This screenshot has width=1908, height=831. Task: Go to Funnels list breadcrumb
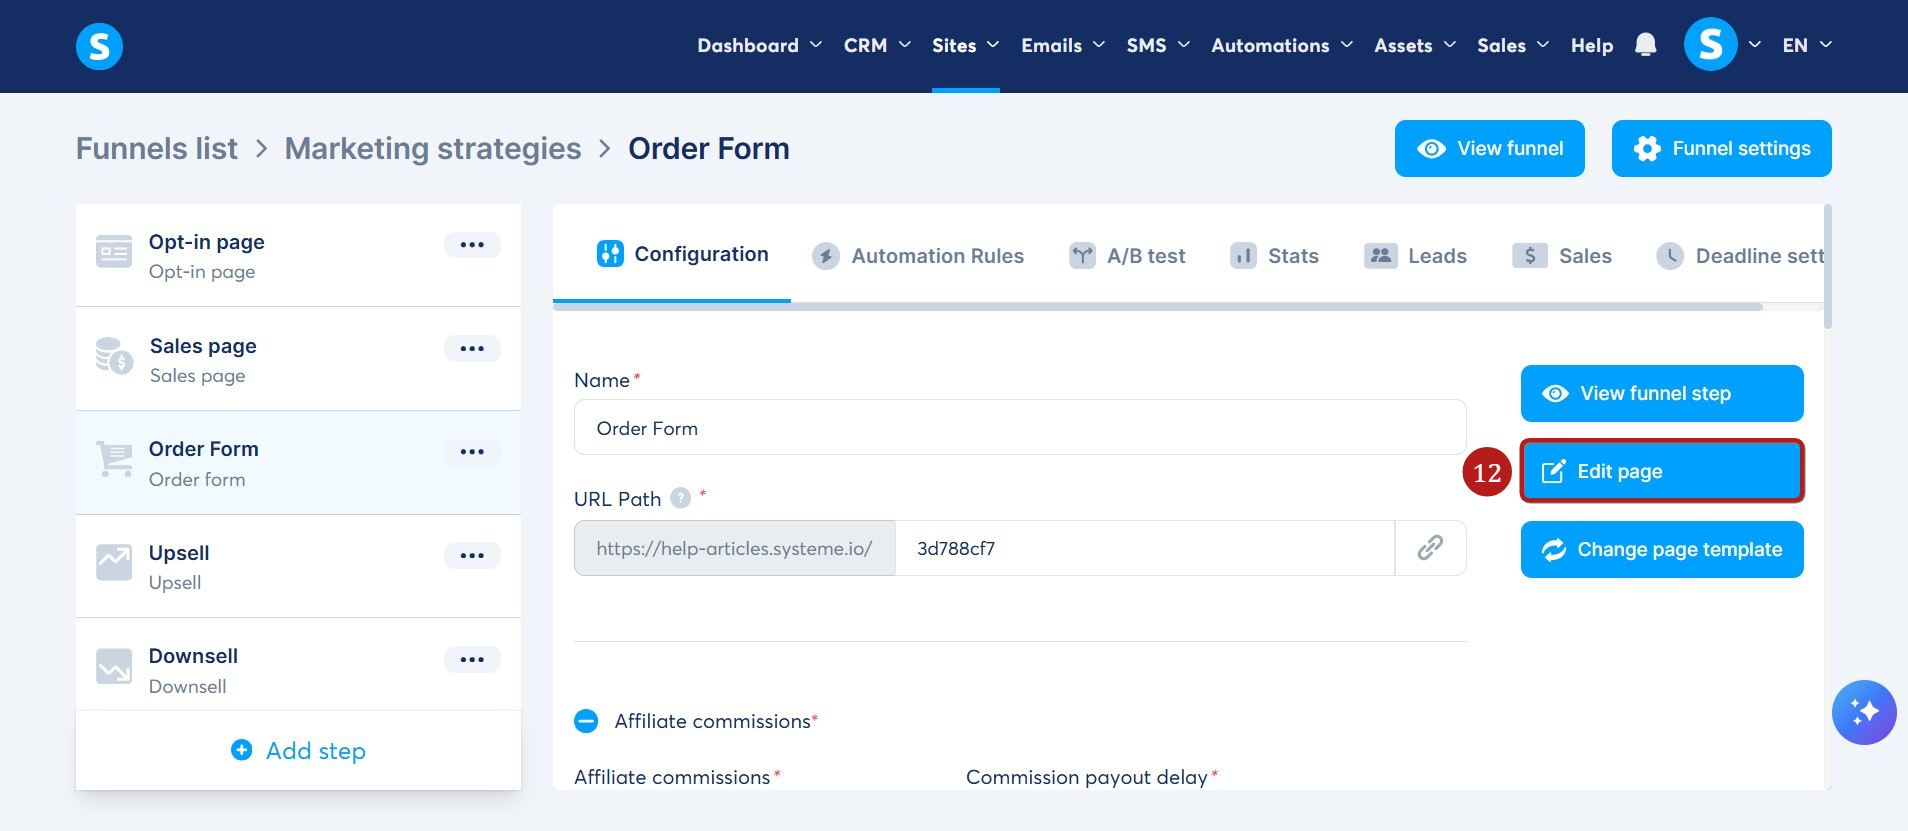pyautogui.click(x=157, y=148)
